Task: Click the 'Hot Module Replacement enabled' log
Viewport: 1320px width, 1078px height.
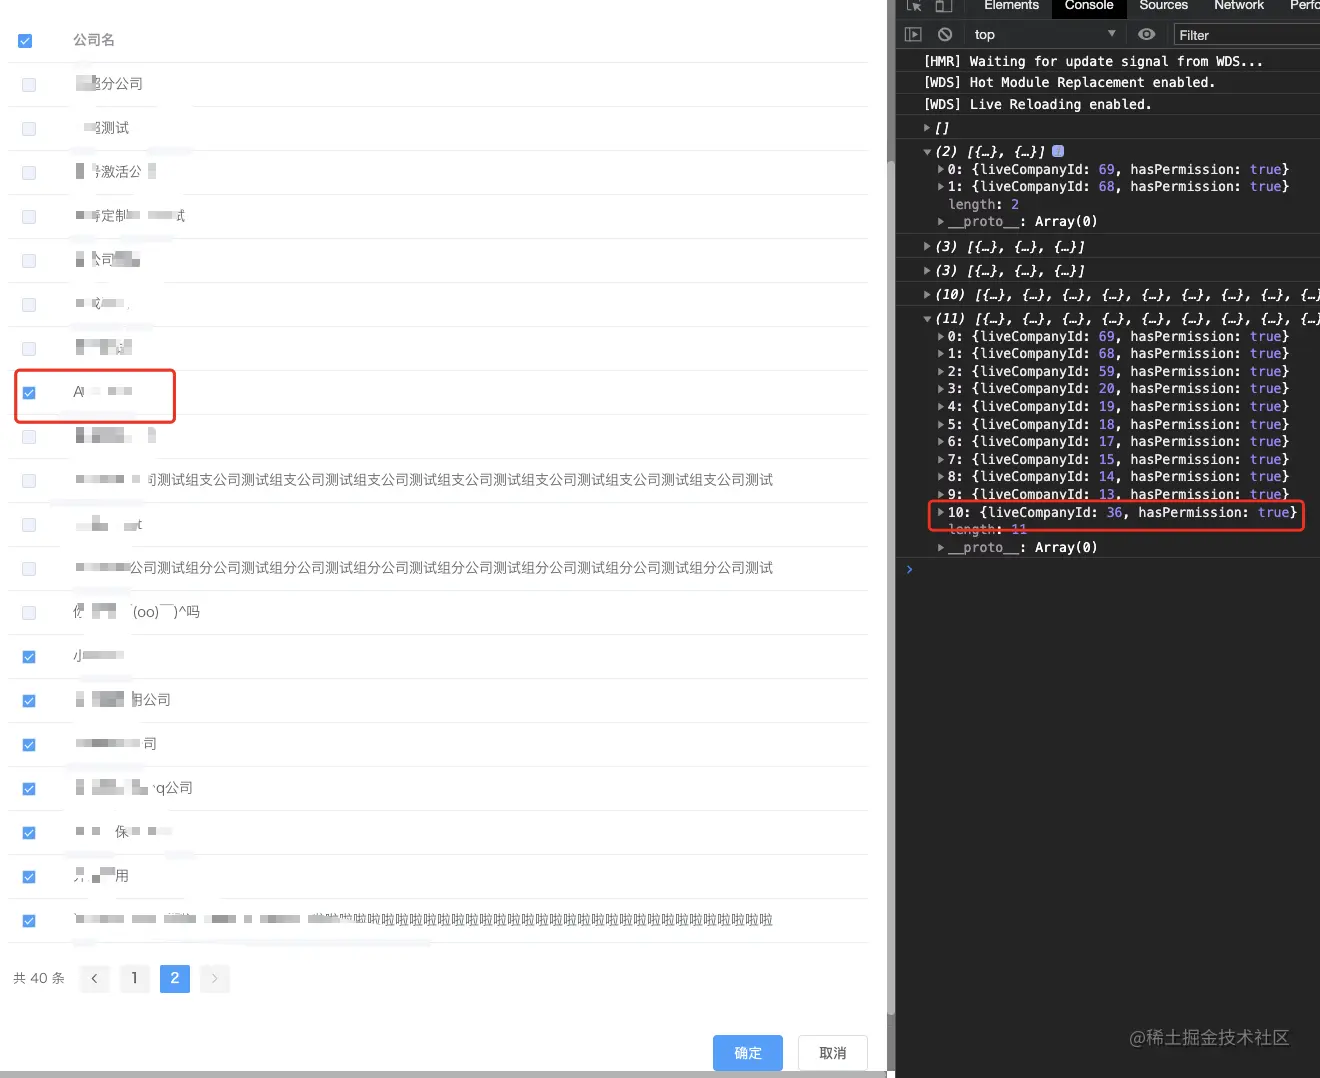Action: (x=1070, y=83)
